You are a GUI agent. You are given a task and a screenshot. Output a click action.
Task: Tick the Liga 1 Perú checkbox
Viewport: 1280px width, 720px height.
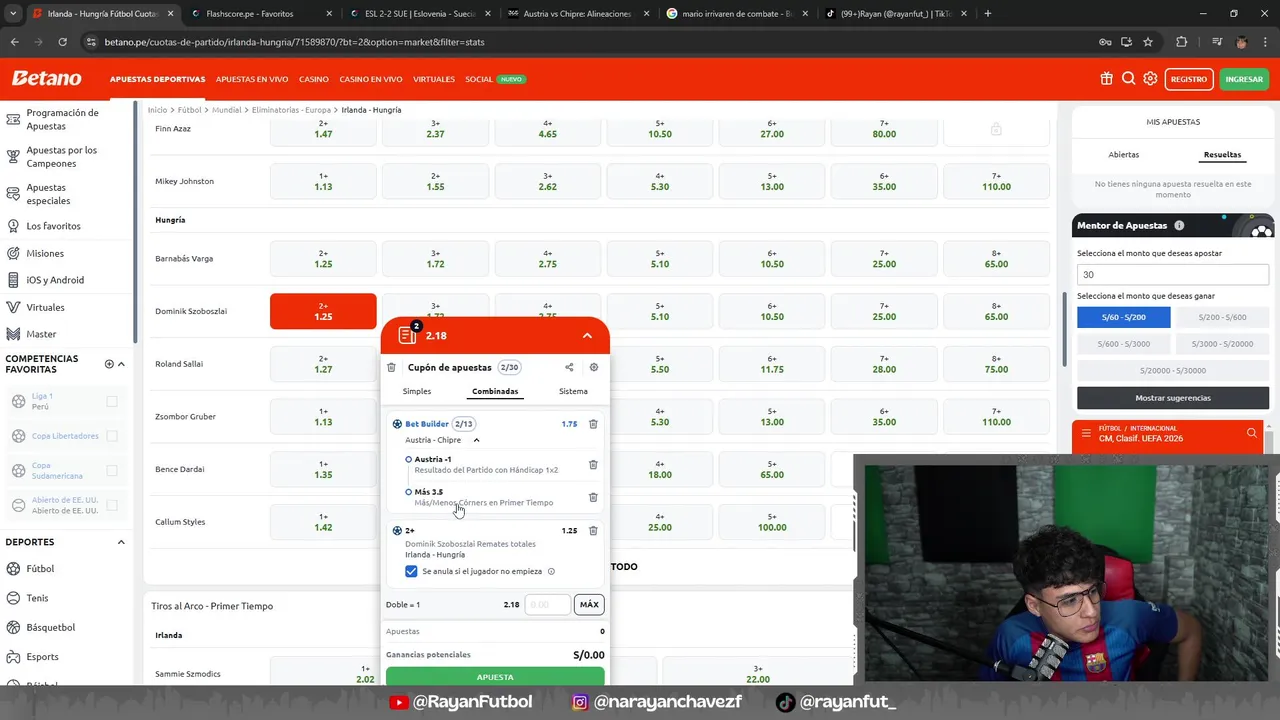(x=112, y=401)
